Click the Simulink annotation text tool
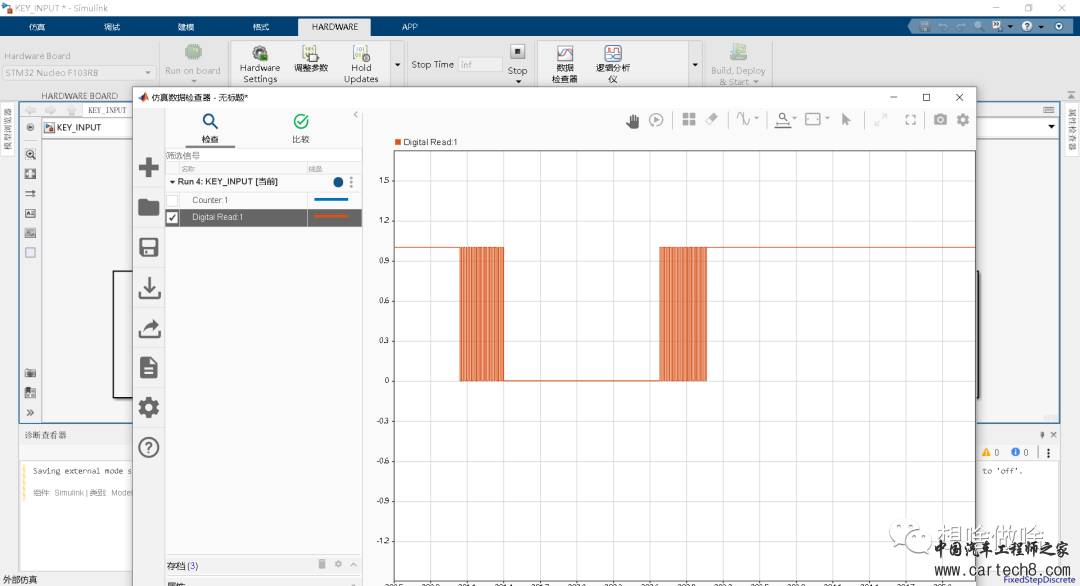 30,213
